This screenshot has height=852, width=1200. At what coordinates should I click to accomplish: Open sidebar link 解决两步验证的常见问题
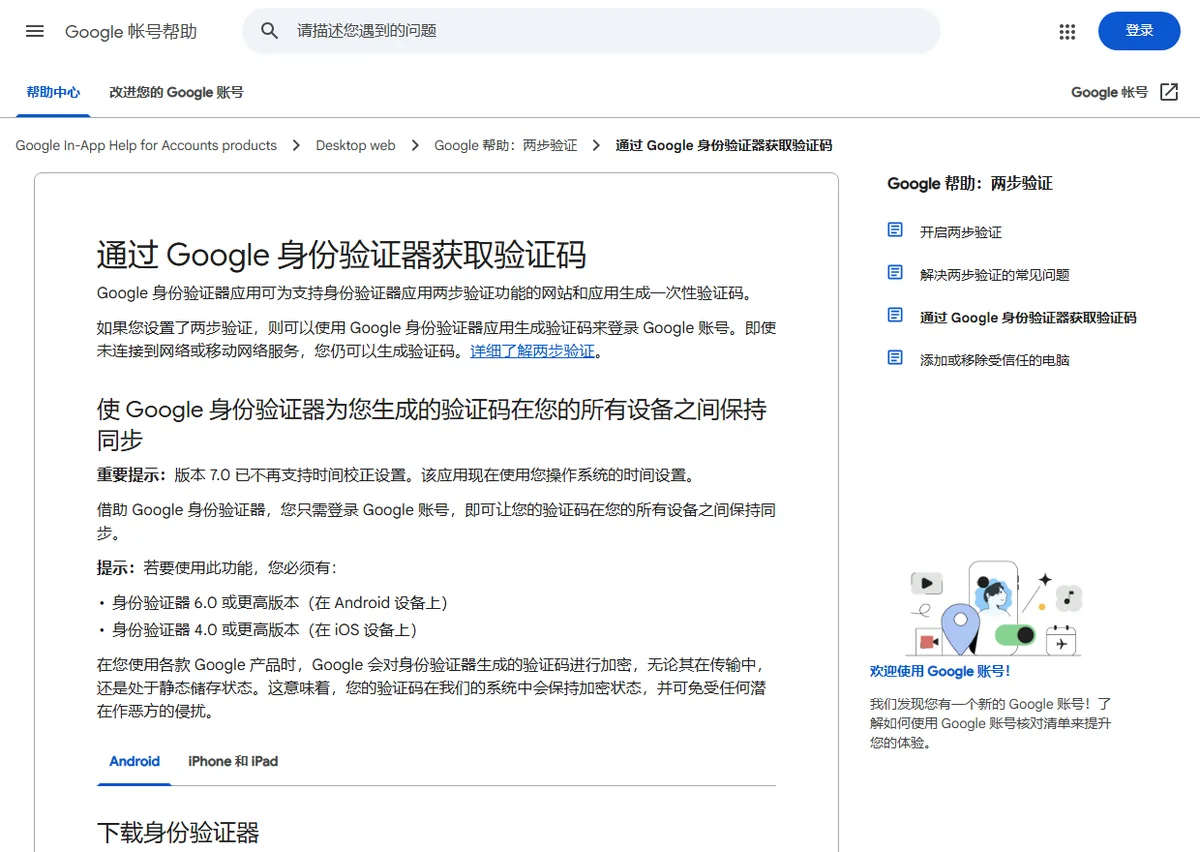pyautogui.click(x=995, y=275)
